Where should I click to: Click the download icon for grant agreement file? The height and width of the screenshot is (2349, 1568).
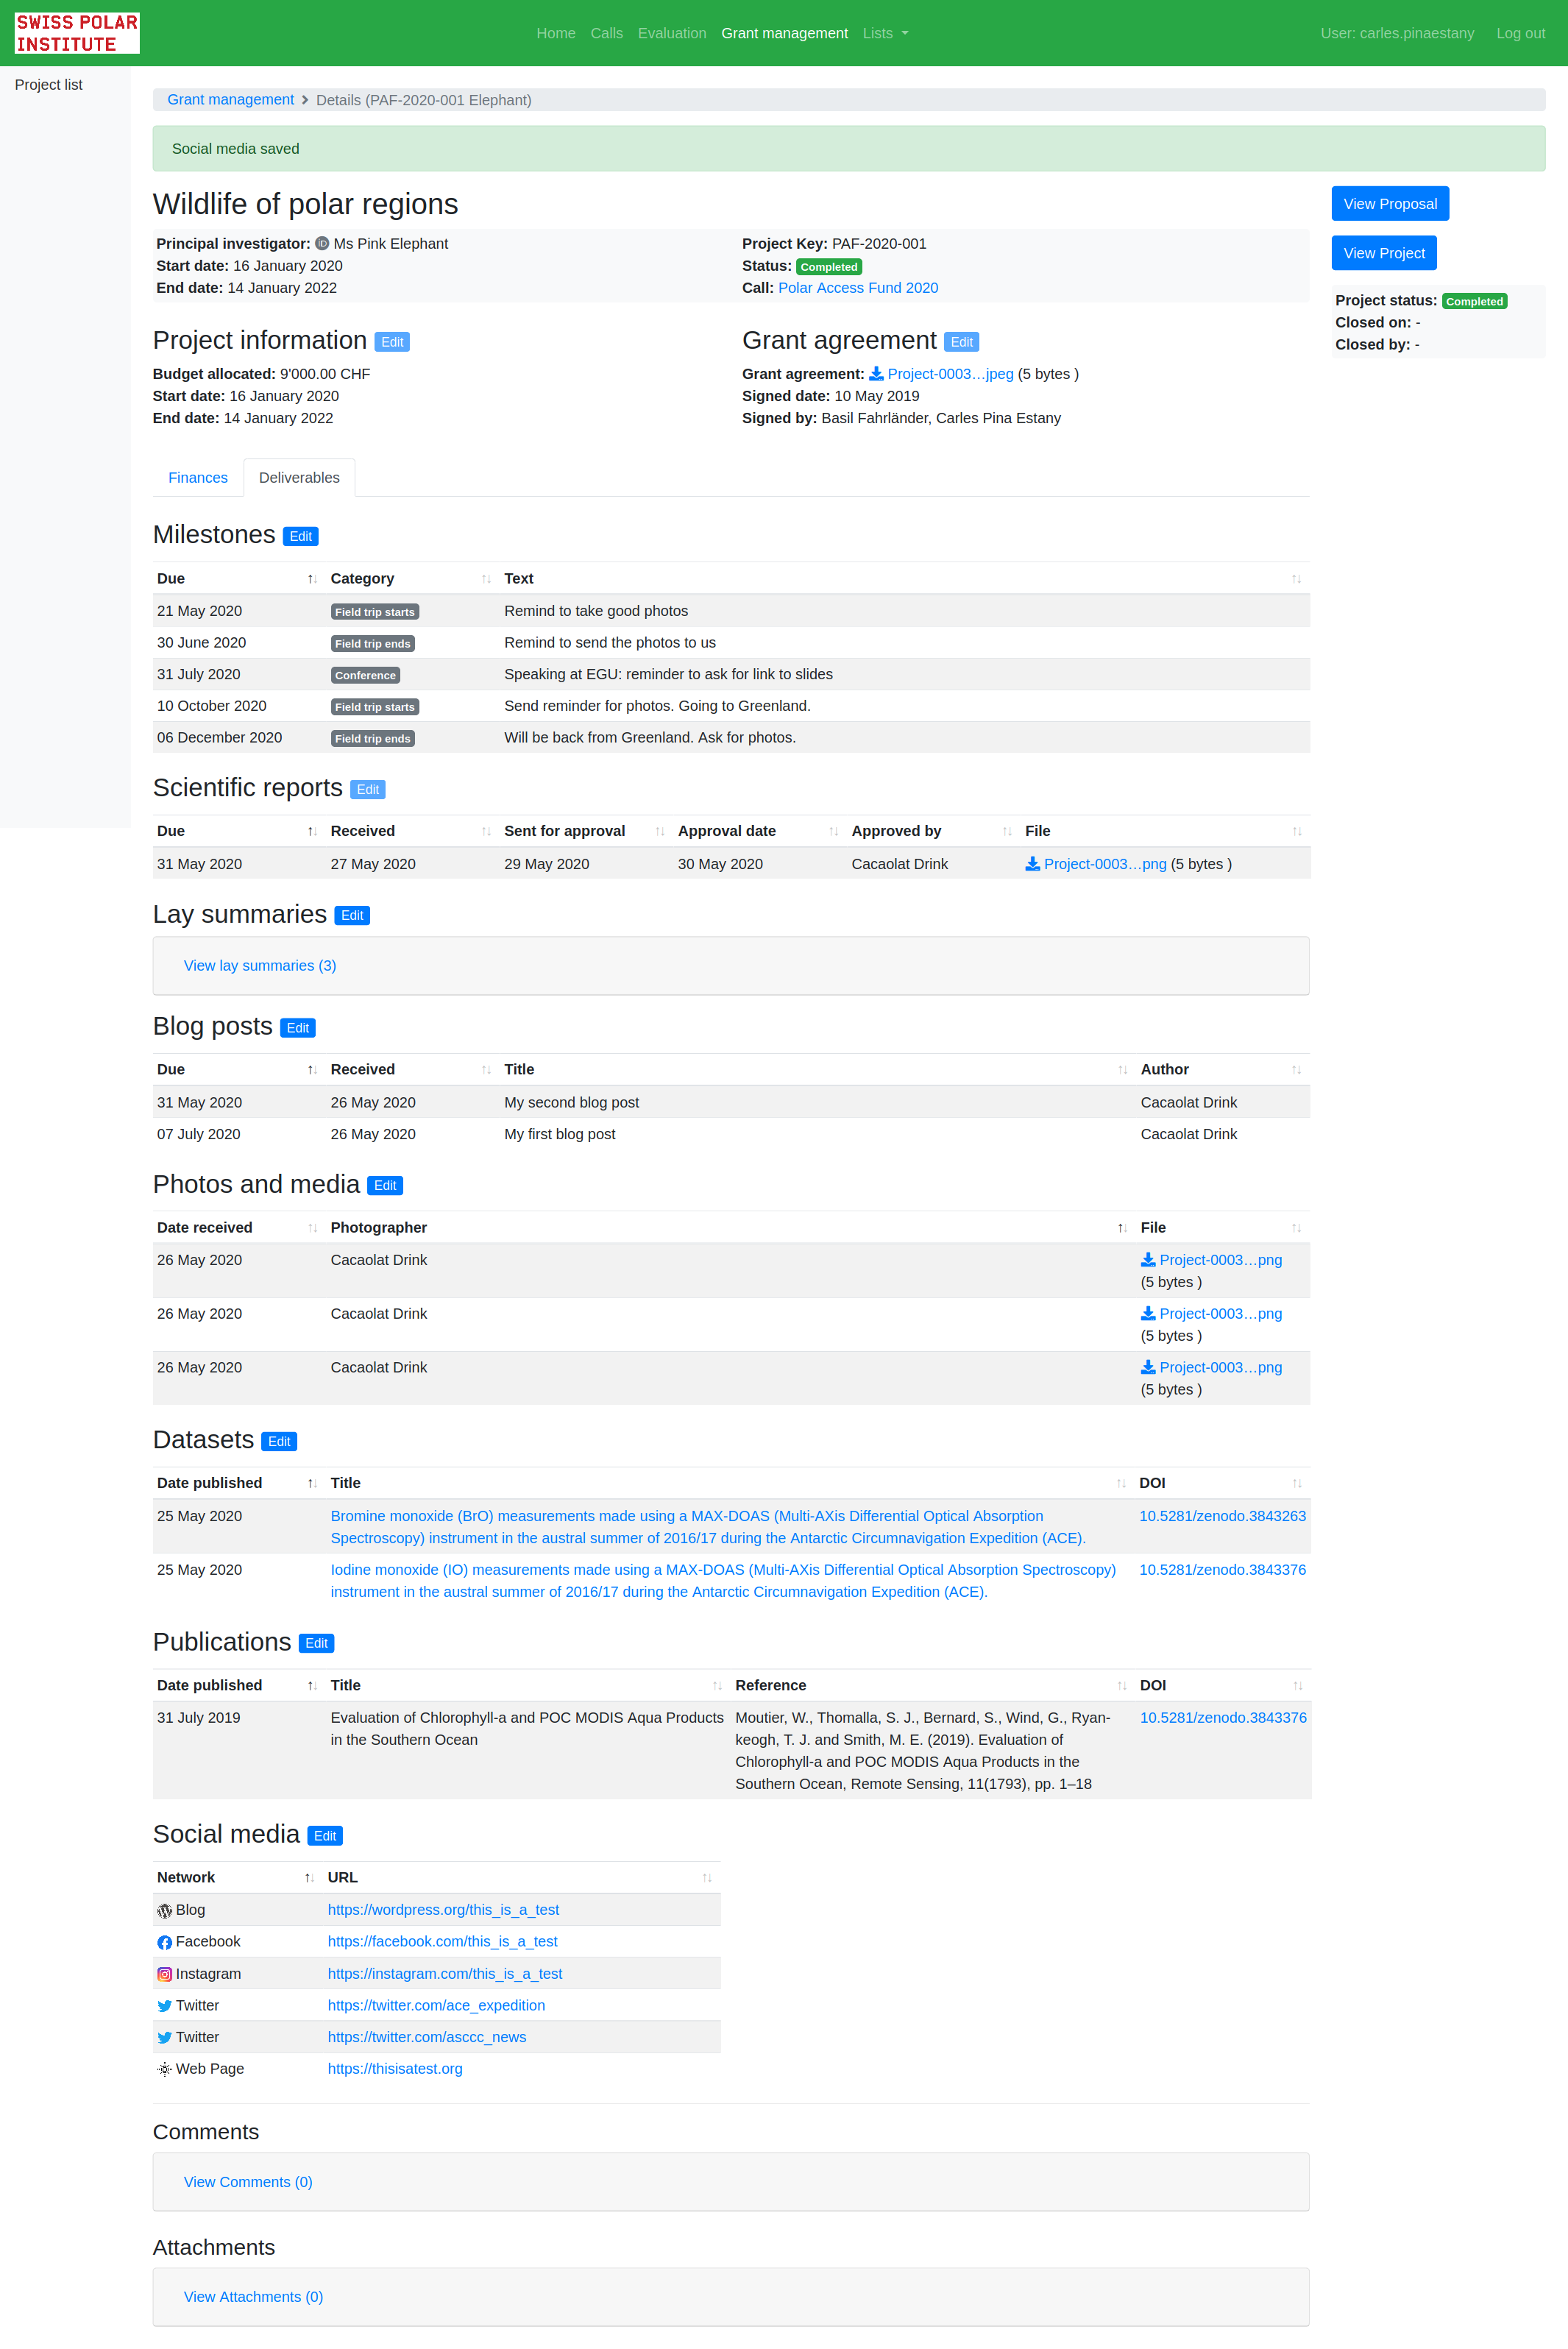pos(876,374)
